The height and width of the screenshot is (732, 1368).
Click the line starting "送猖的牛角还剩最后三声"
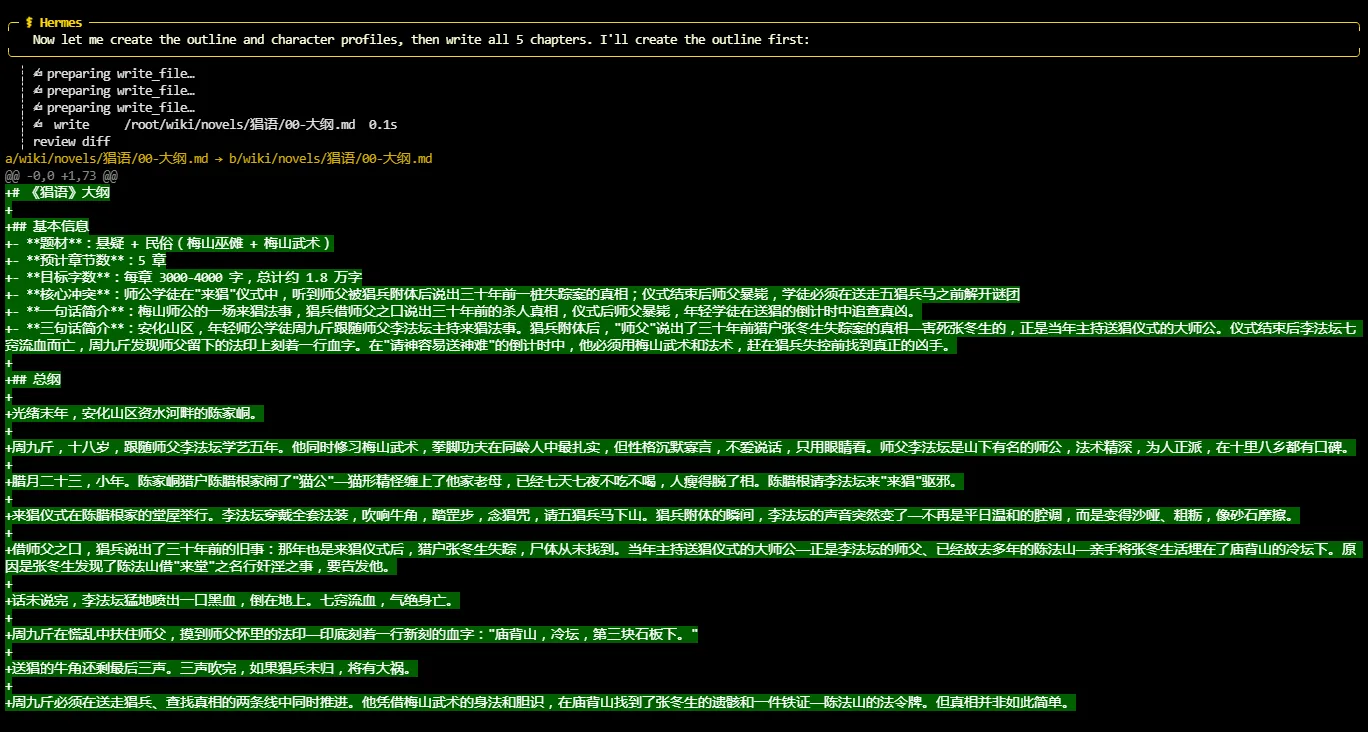click(210, 668)
